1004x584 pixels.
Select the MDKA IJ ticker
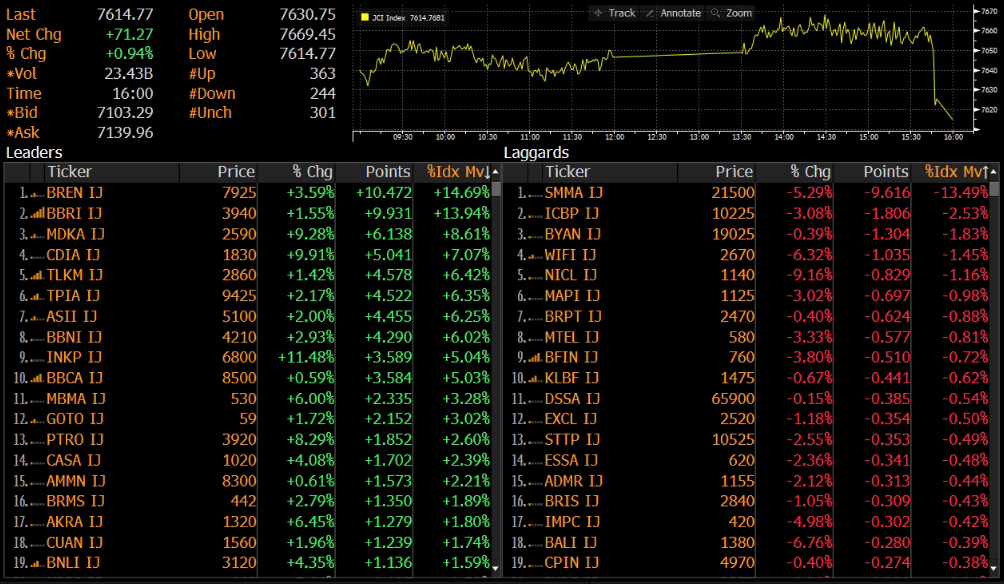[75, 234]
